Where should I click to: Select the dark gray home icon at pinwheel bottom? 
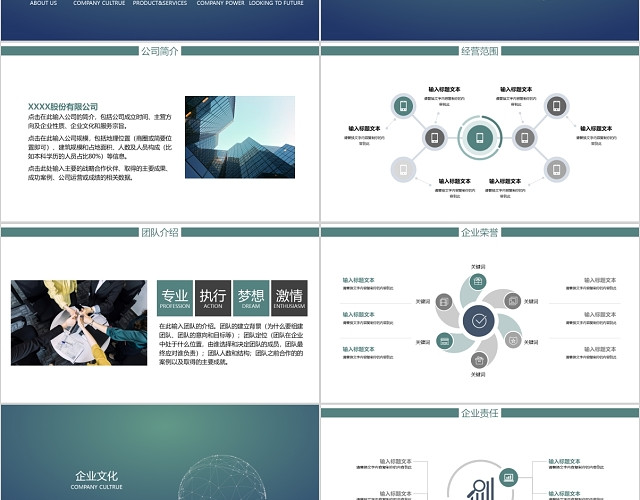tap(479, 360)
